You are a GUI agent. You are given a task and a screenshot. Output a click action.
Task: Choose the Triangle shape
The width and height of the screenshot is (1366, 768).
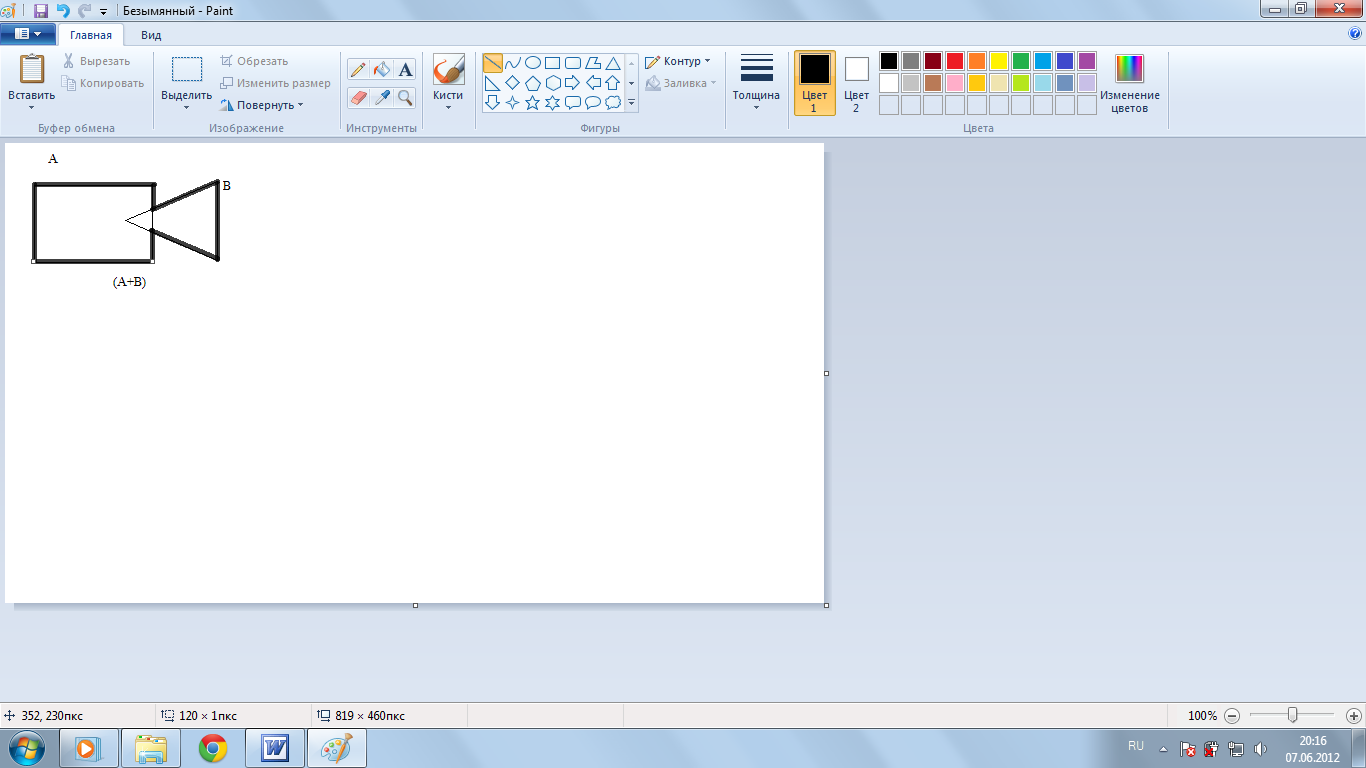click(x=613, y=63)
